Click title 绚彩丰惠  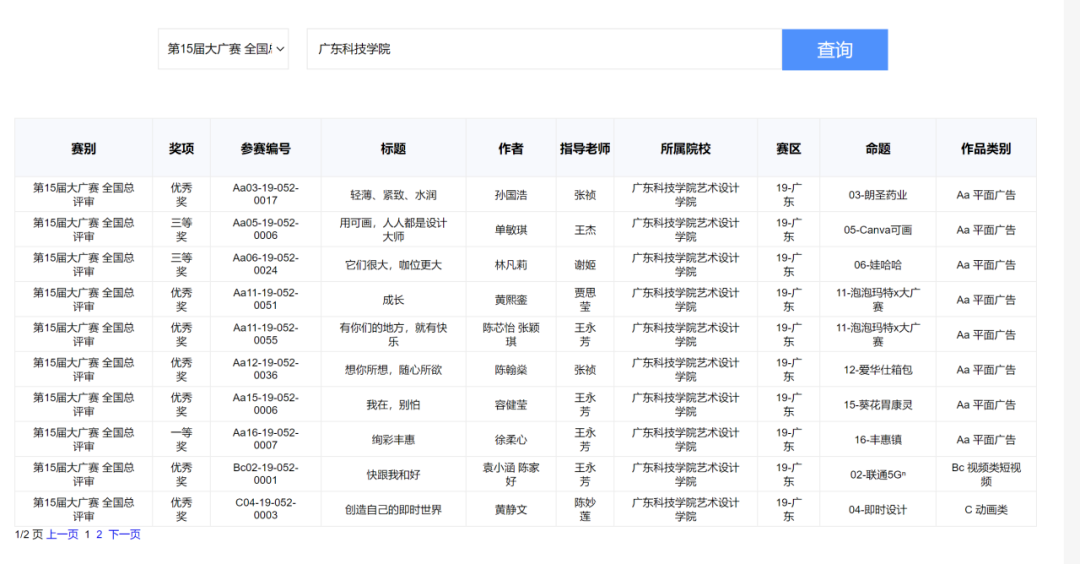pos(393,439)
